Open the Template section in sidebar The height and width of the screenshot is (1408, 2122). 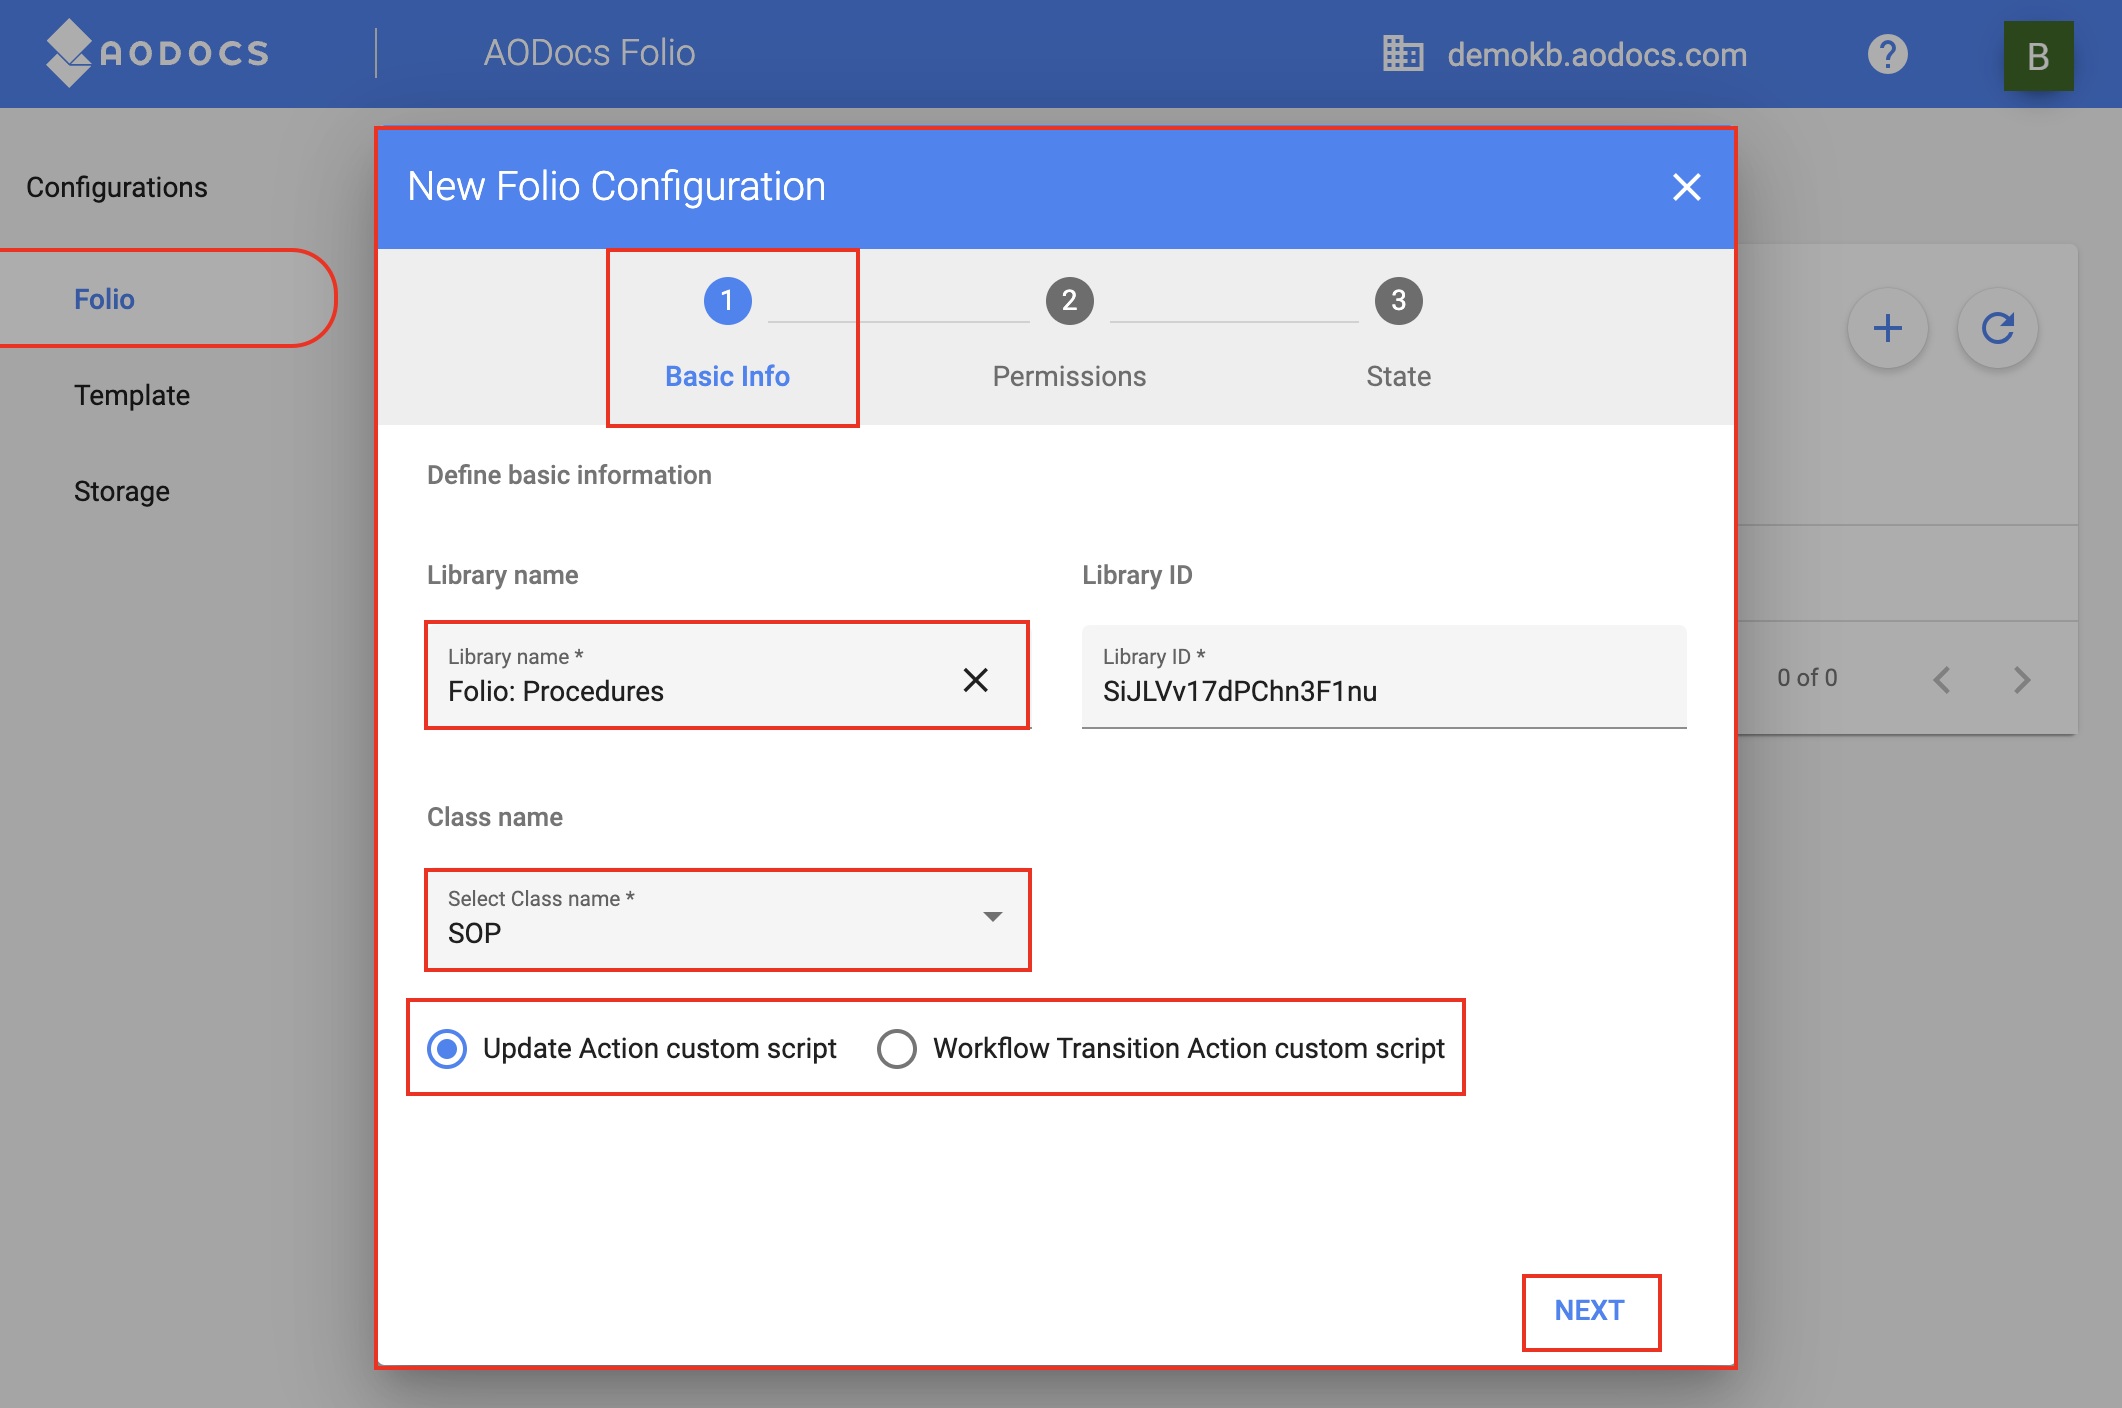coord(131,395)
